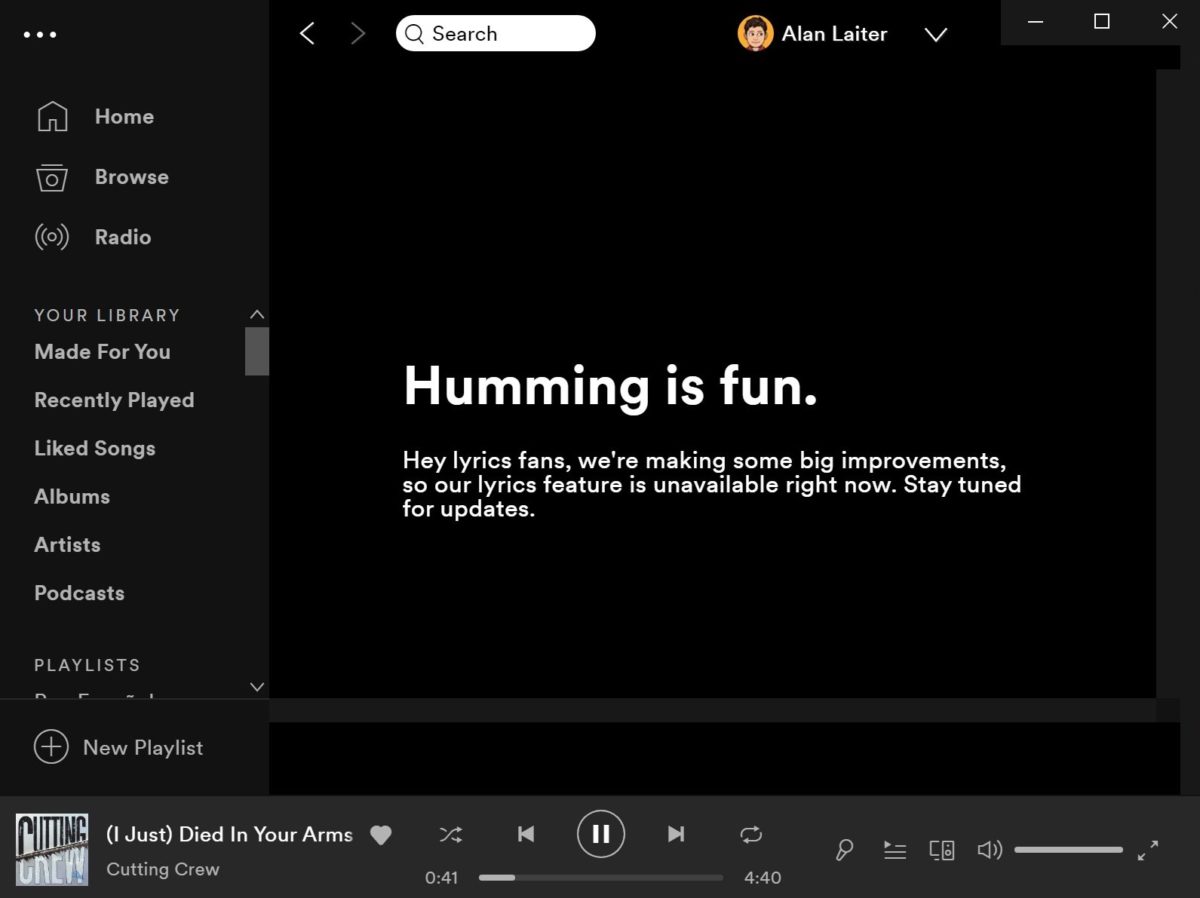
Task: Open the three-dot app menu
Action: click(x=40, y=34)
